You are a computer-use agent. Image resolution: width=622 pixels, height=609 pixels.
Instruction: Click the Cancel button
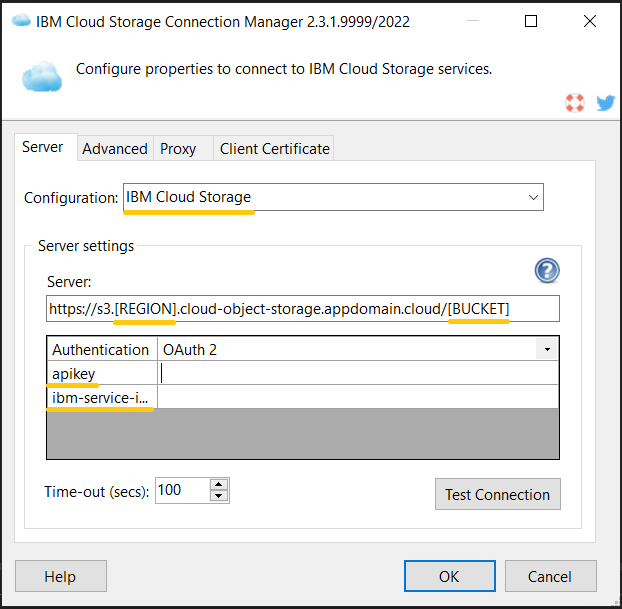coord(550,576)
